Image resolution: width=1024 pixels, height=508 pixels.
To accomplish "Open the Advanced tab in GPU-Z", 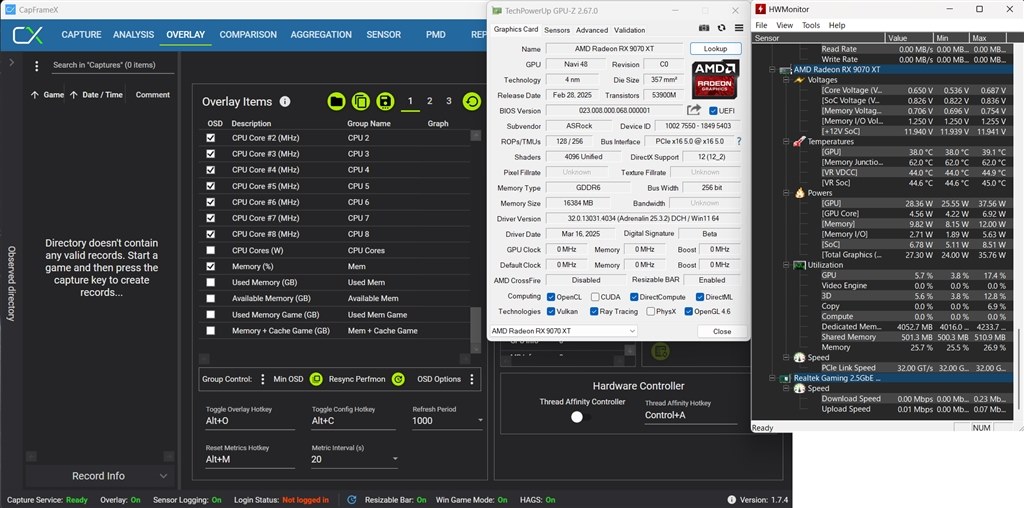I will 592,30.
